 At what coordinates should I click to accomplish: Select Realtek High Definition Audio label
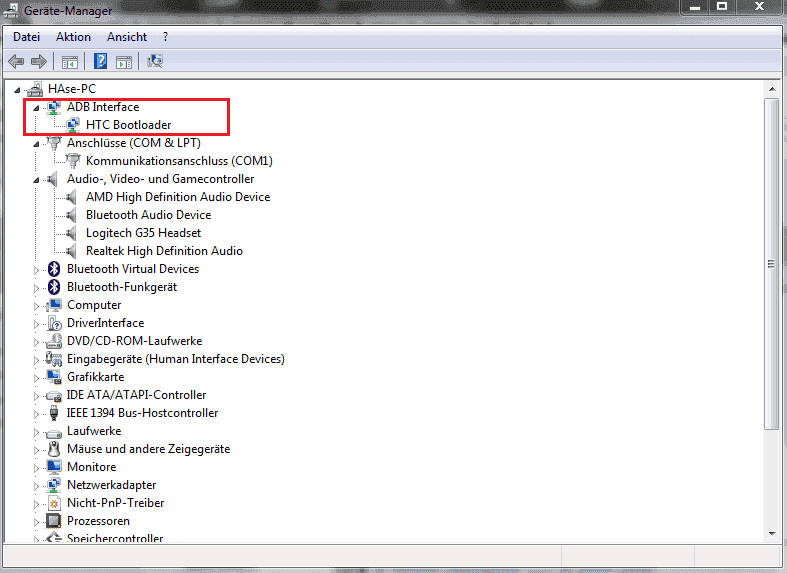164,251
